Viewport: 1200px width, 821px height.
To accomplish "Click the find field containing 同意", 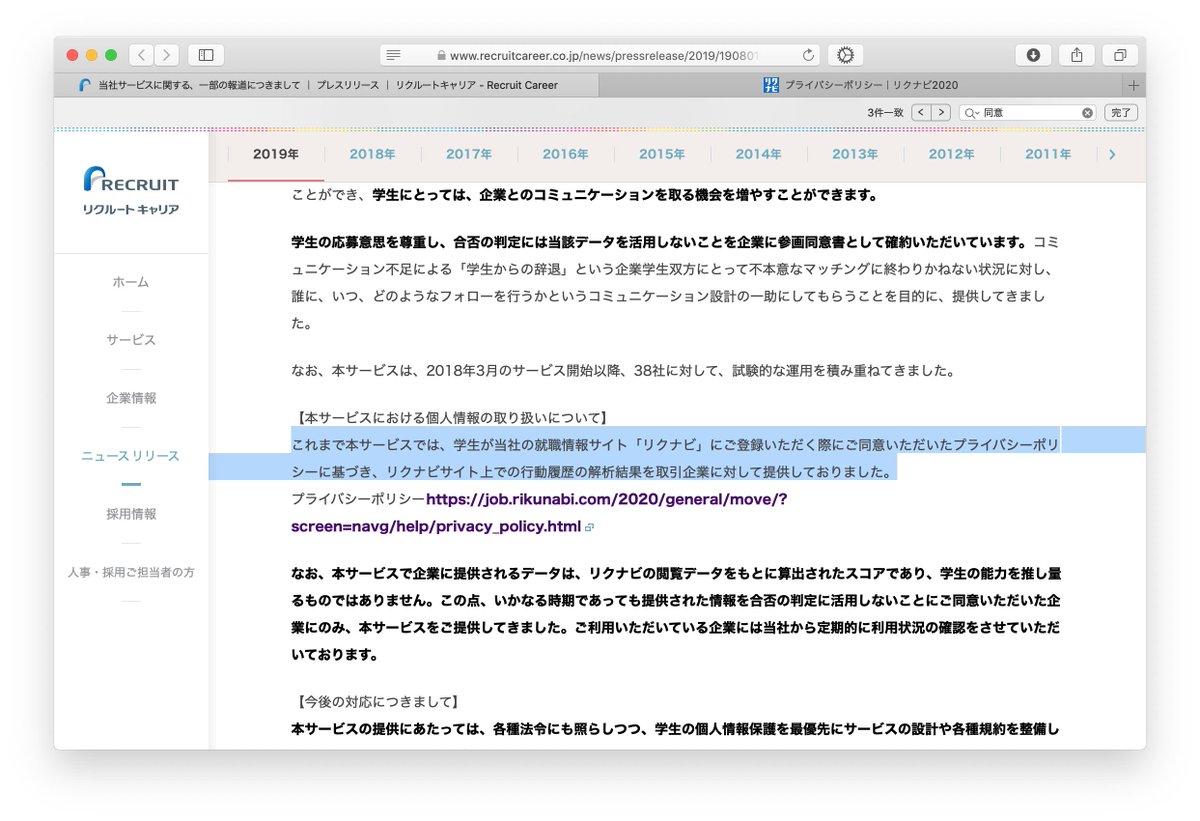I will (x=1027, y=113).
